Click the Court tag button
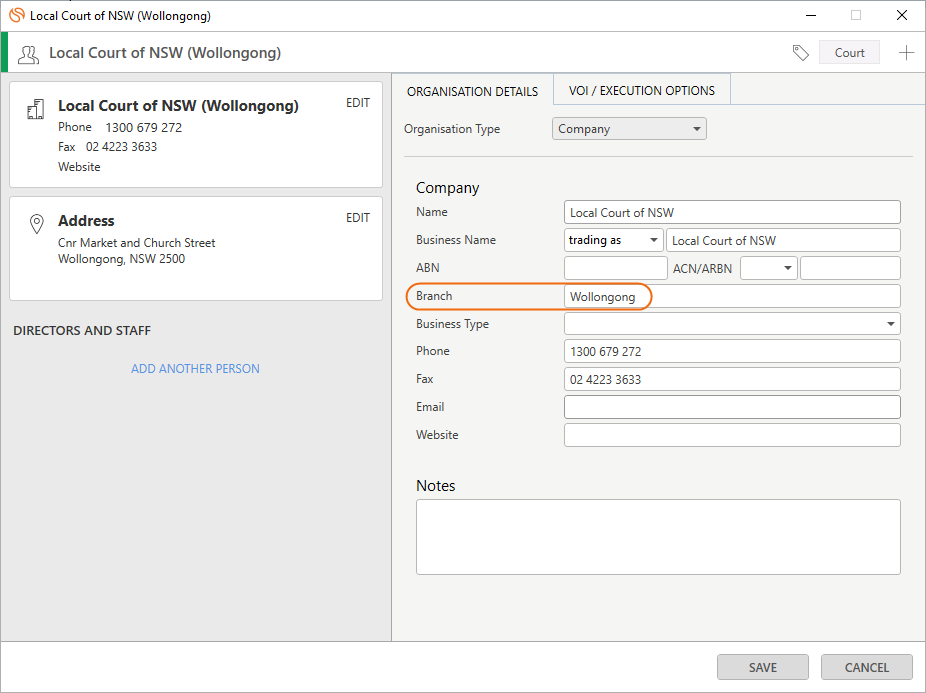Image resolution: width=926 pixels, height=693 pixels. click(849, 53)
